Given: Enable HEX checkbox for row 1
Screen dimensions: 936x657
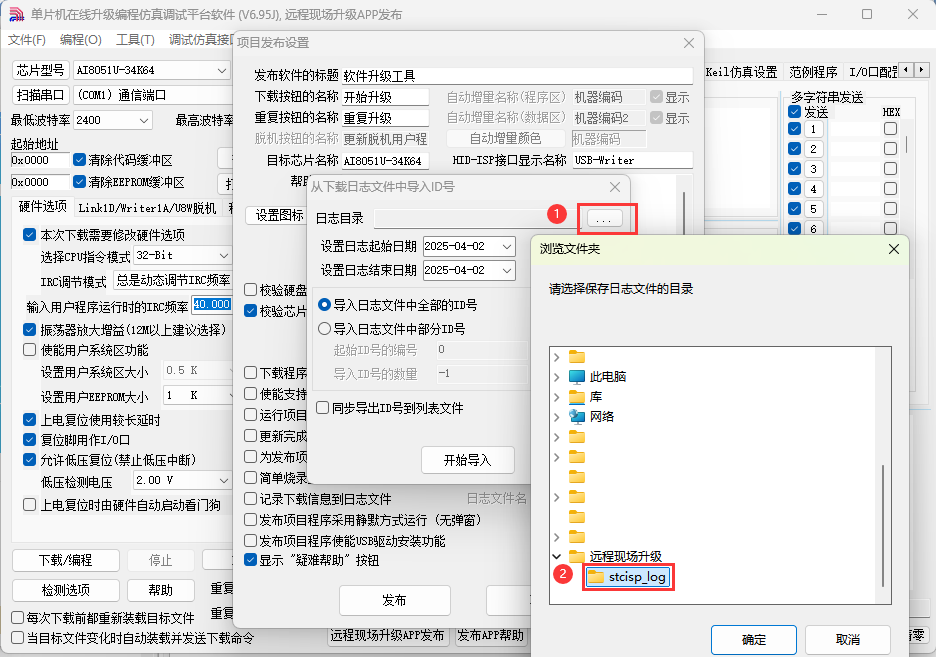Looking at the screenshot, I should click(890, 129).
